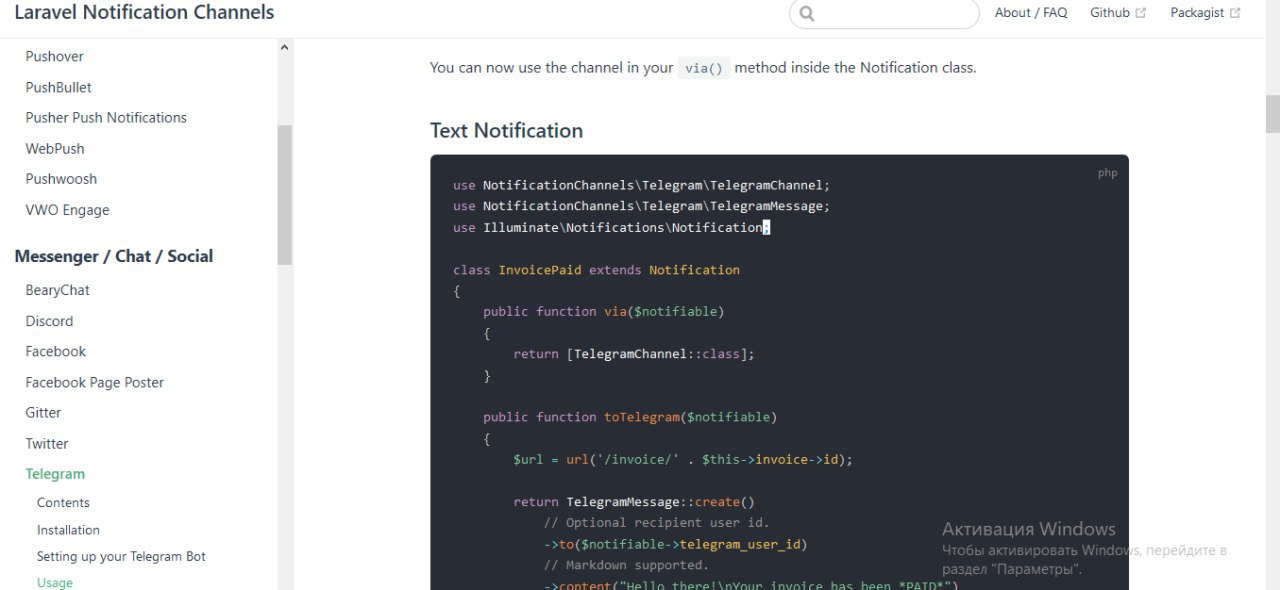
Task: Click the main page scrollbar thumb
Action: [1272, 114]
